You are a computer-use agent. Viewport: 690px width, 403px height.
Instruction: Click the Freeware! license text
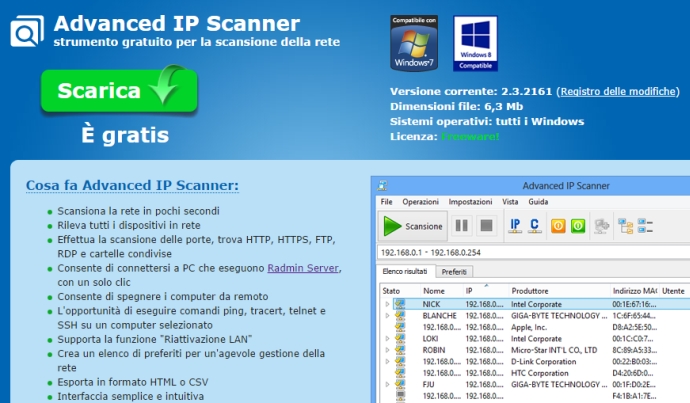coord(470,137)
